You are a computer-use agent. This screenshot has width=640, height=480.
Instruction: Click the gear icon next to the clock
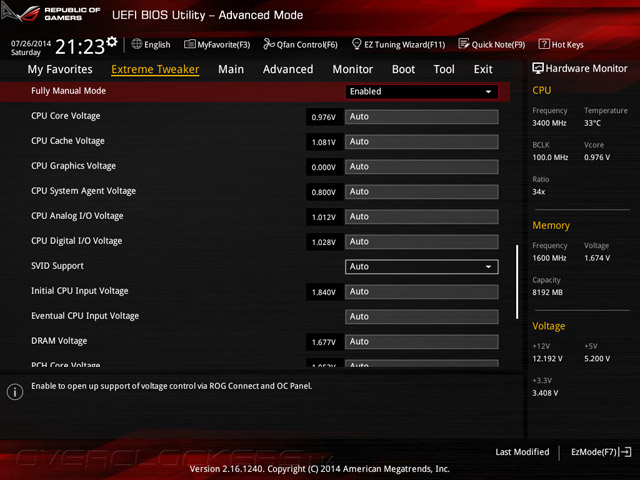coord(111,42)
